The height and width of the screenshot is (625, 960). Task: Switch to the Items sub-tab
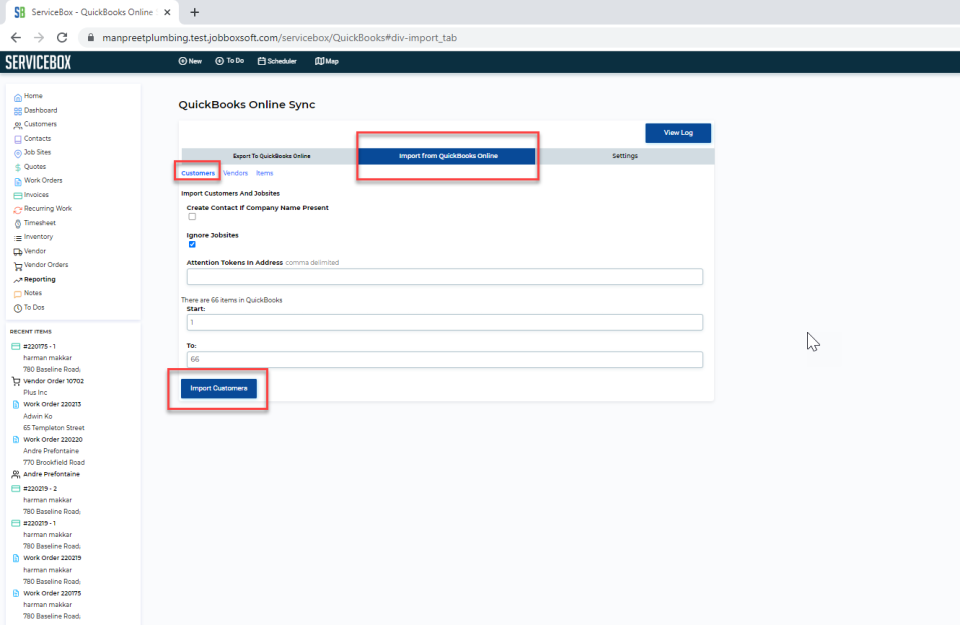pos(264,173)
